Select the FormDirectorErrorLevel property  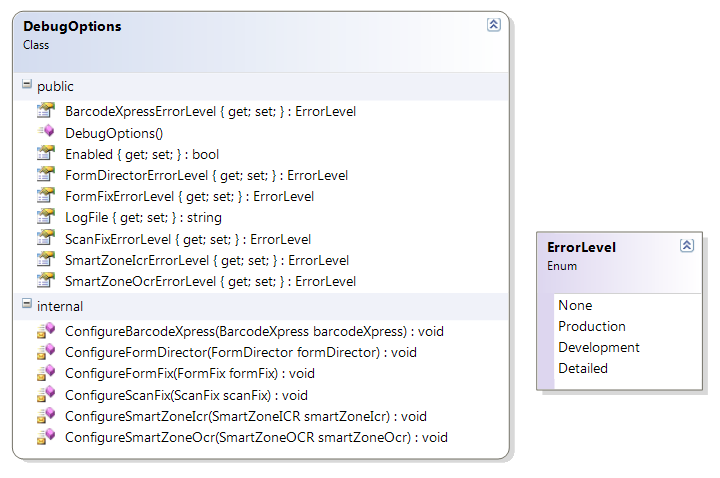click(206, 175)
